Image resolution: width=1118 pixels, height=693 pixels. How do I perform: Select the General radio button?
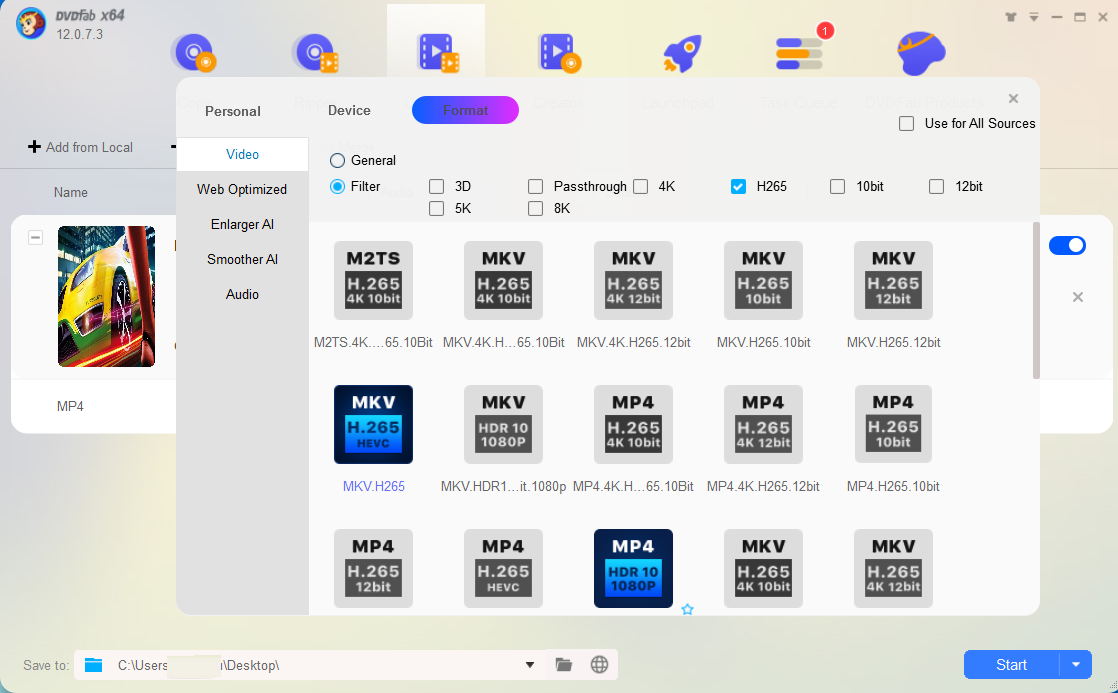pos(337,160)
